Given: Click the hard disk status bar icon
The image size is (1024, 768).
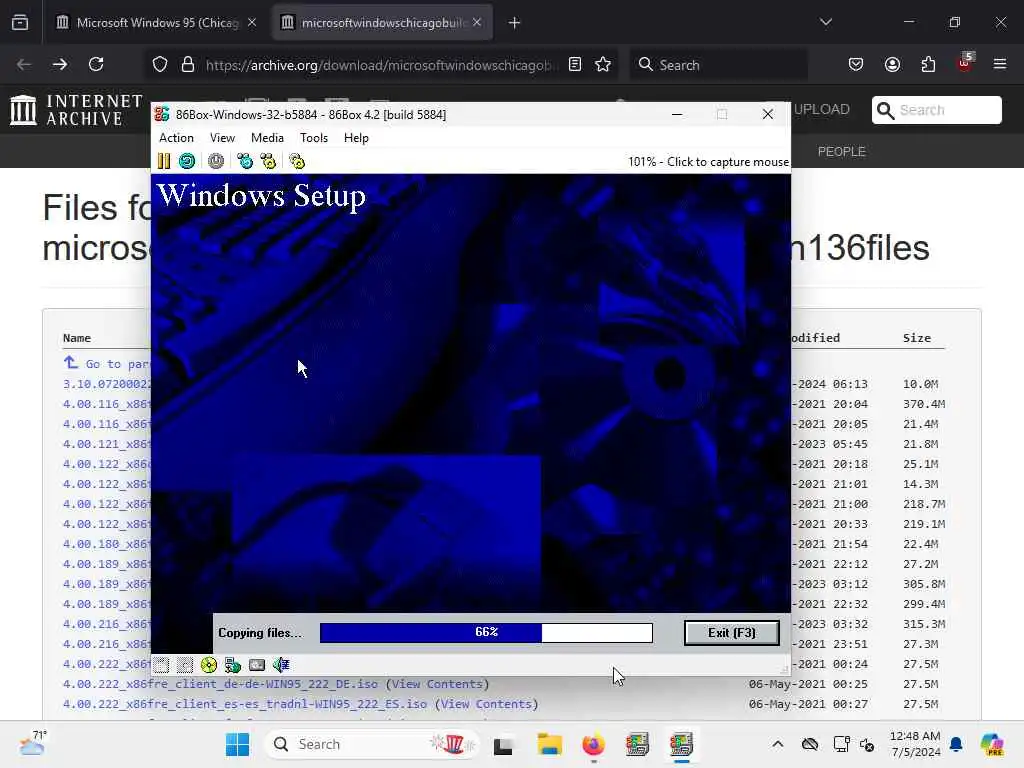Looking at the screenshot, I should click(x=257, y=665).
